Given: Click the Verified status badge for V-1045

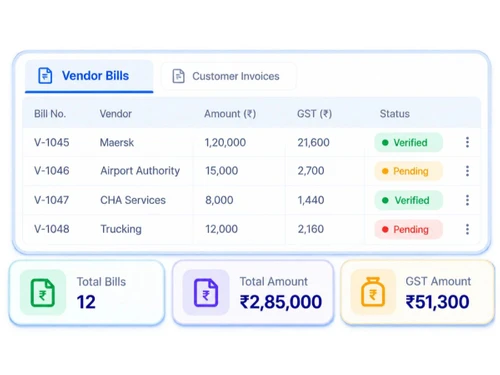Looking at the screenshot, I should (x=409, y=142).
